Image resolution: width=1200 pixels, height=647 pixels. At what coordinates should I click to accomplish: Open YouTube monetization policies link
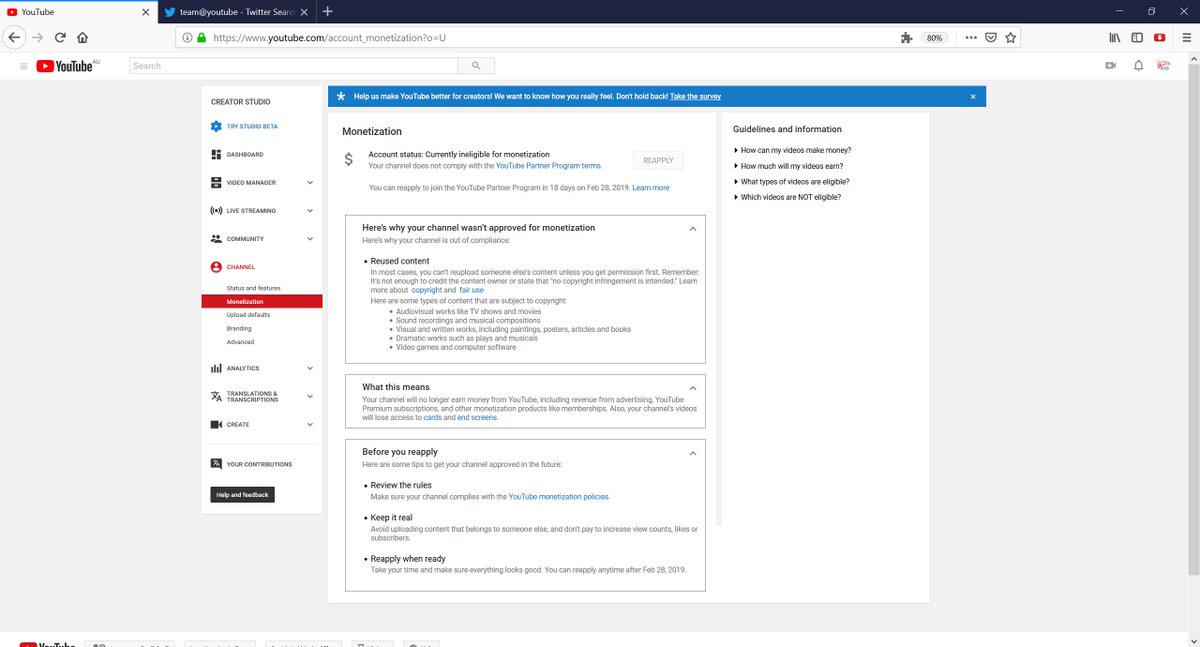(x=558, y=496)
